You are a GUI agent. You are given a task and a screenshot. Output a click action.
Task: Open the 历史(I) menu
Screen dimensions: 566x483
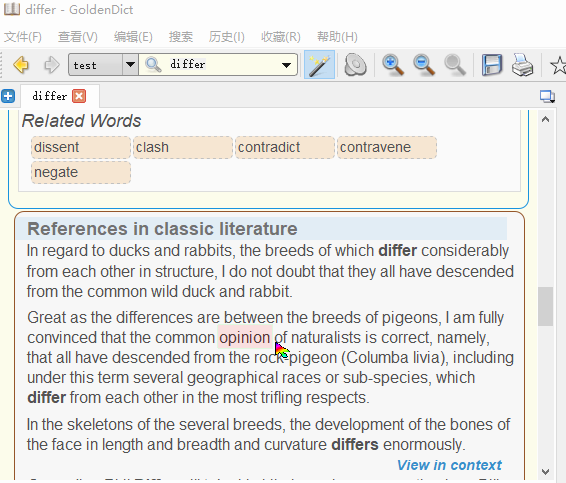(227, 37)
